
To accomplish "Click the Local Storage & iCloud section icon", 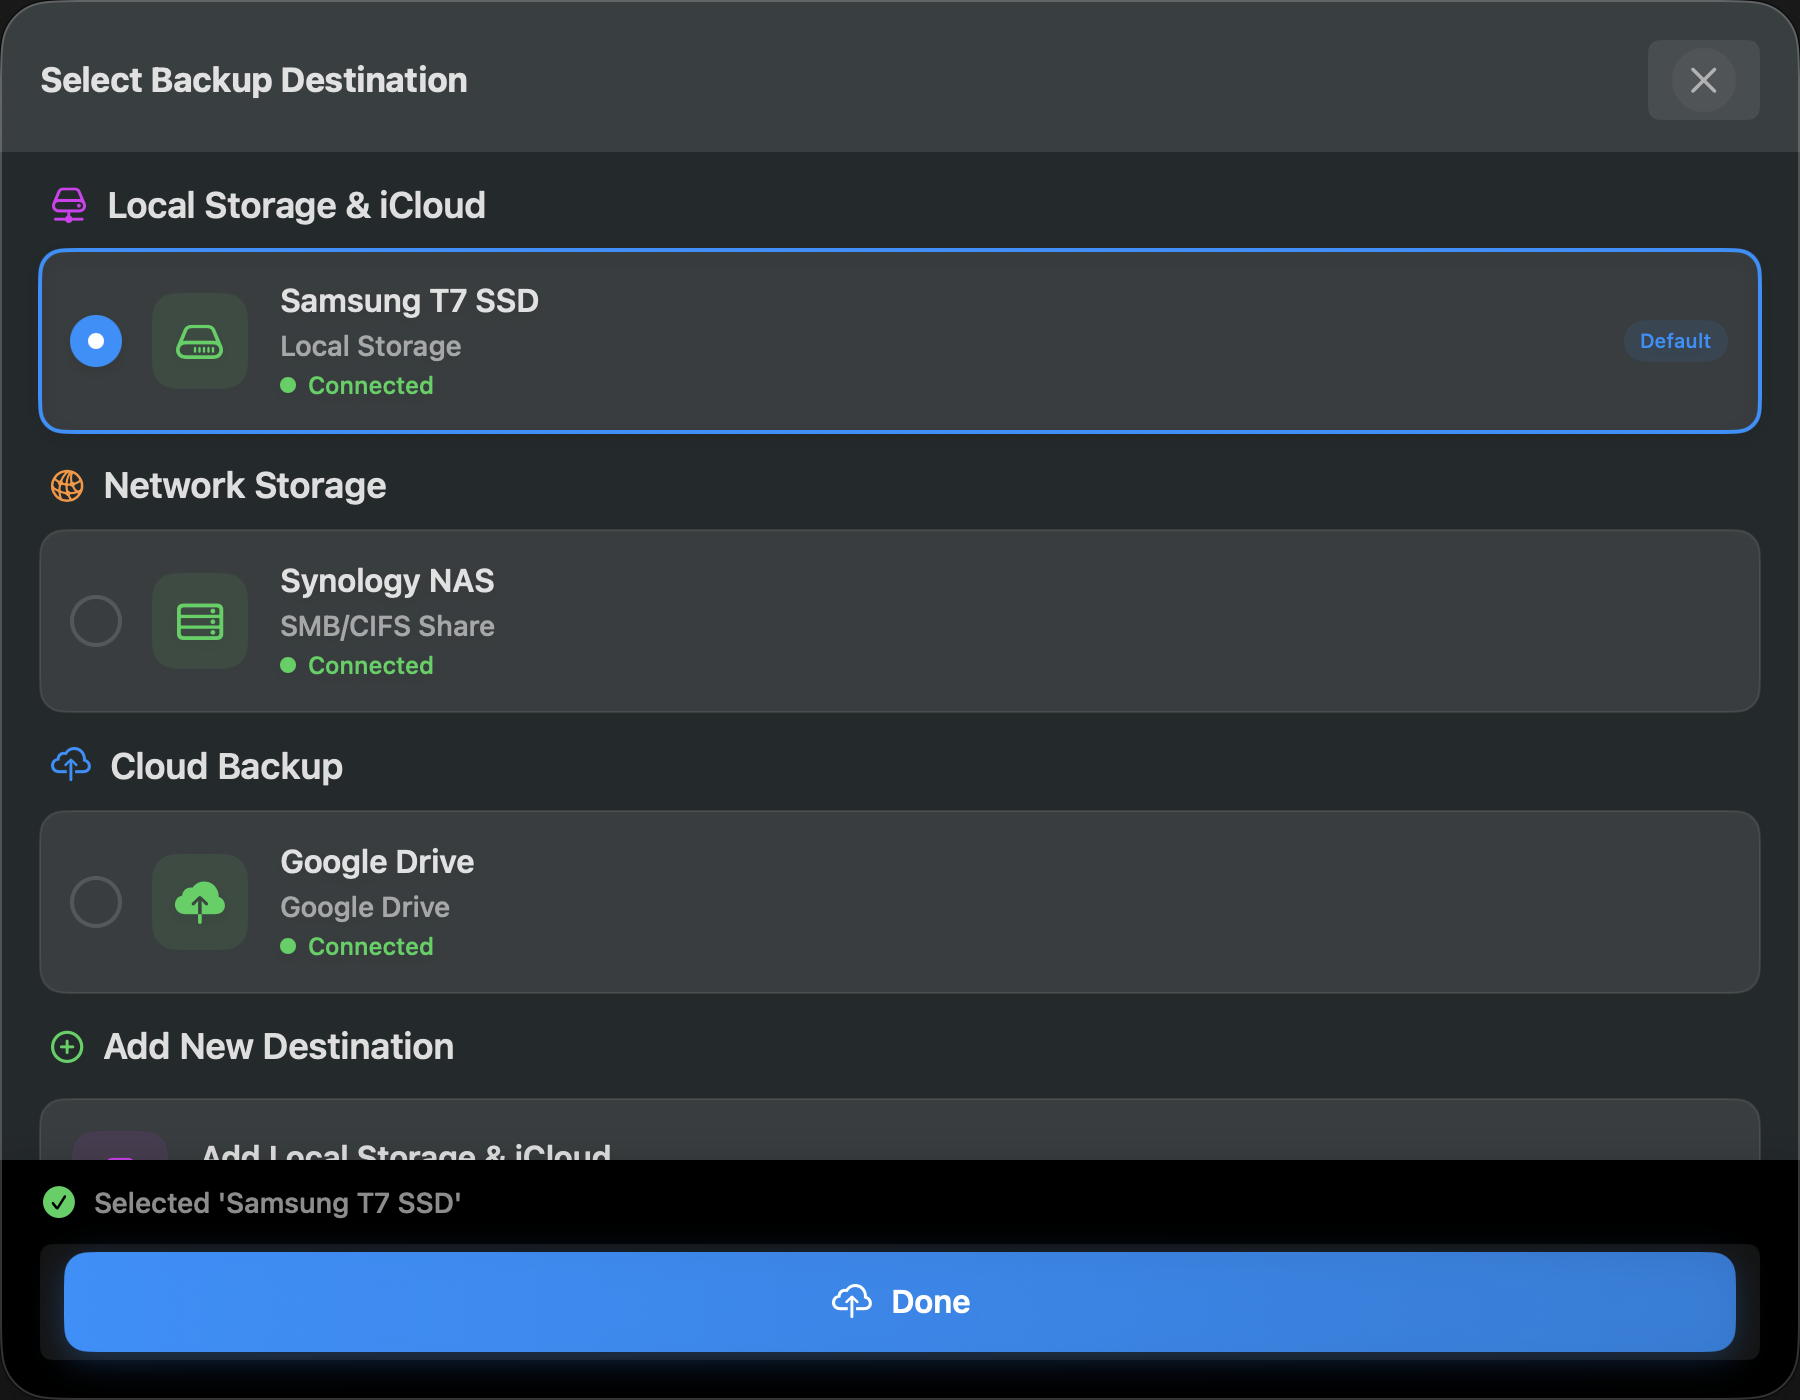I will pos(68,205).
